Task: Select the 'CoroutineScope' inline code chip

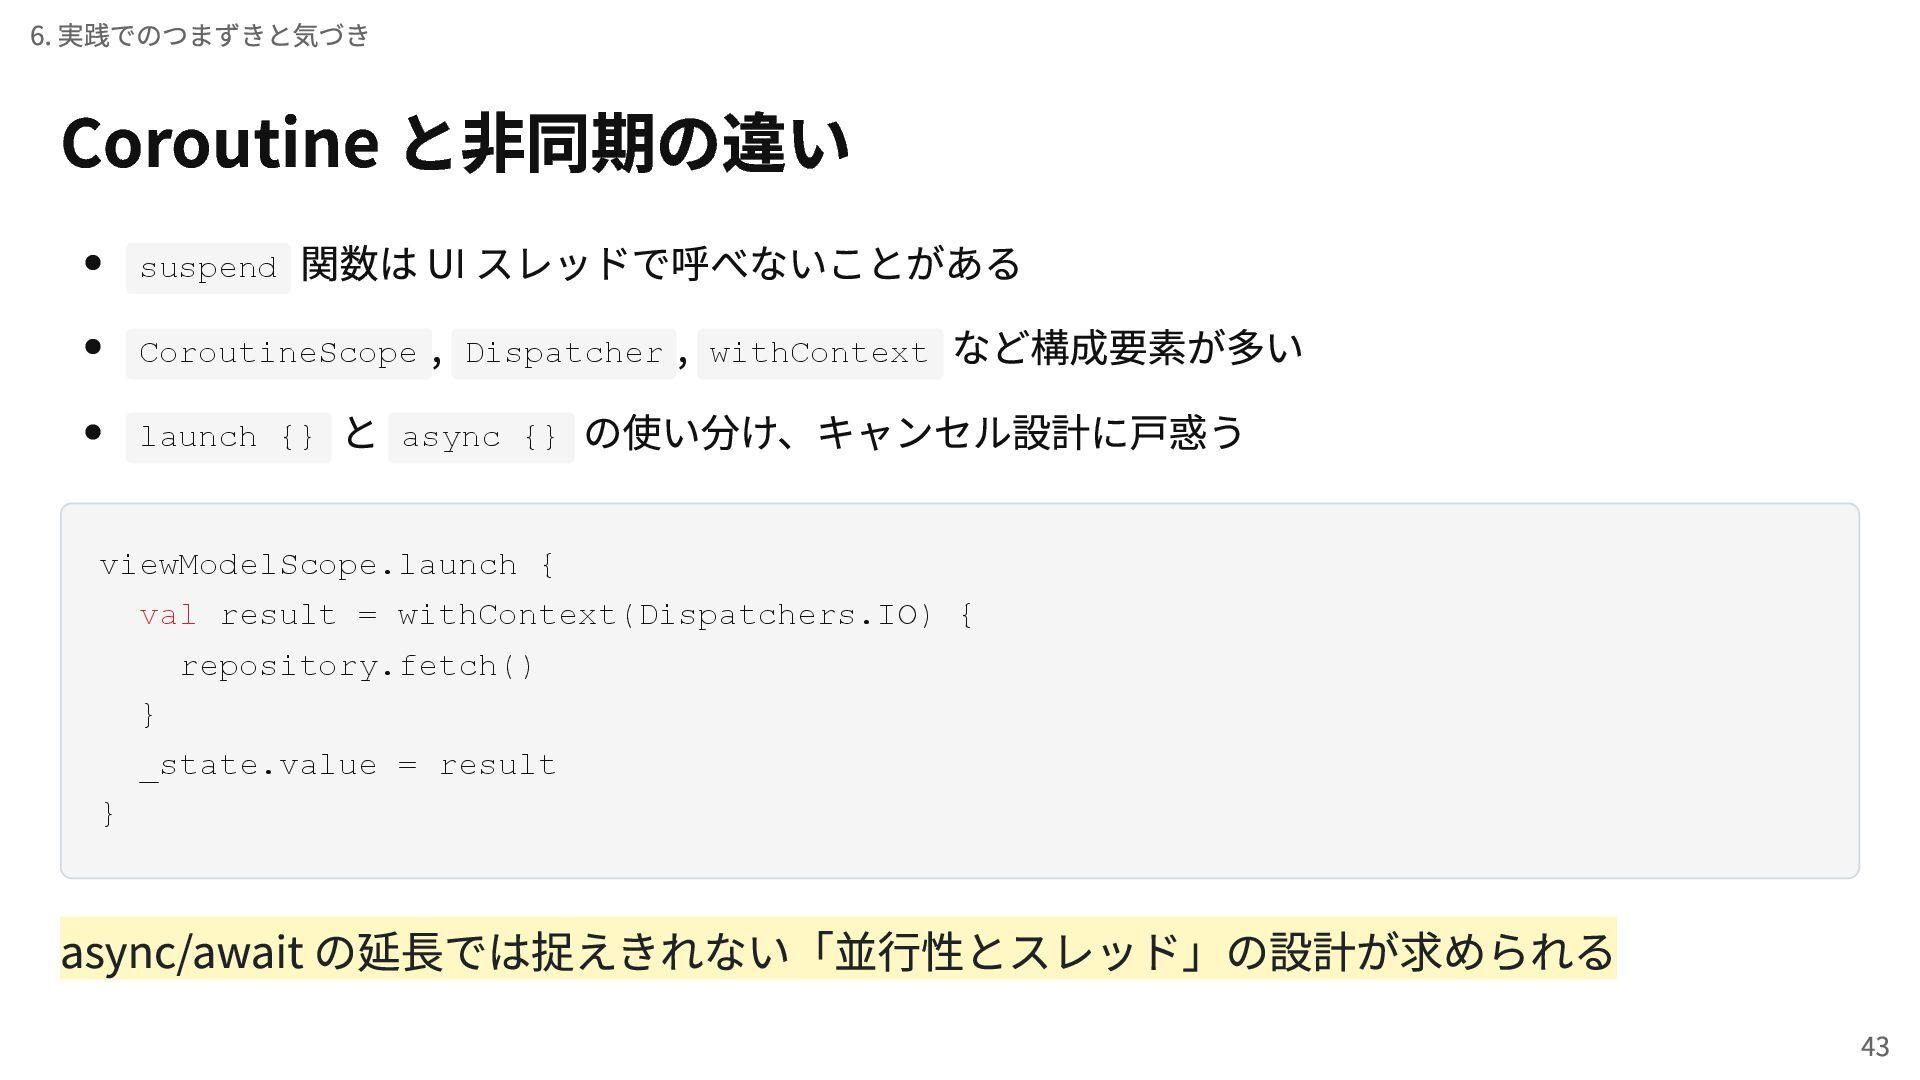Action: 278,353
